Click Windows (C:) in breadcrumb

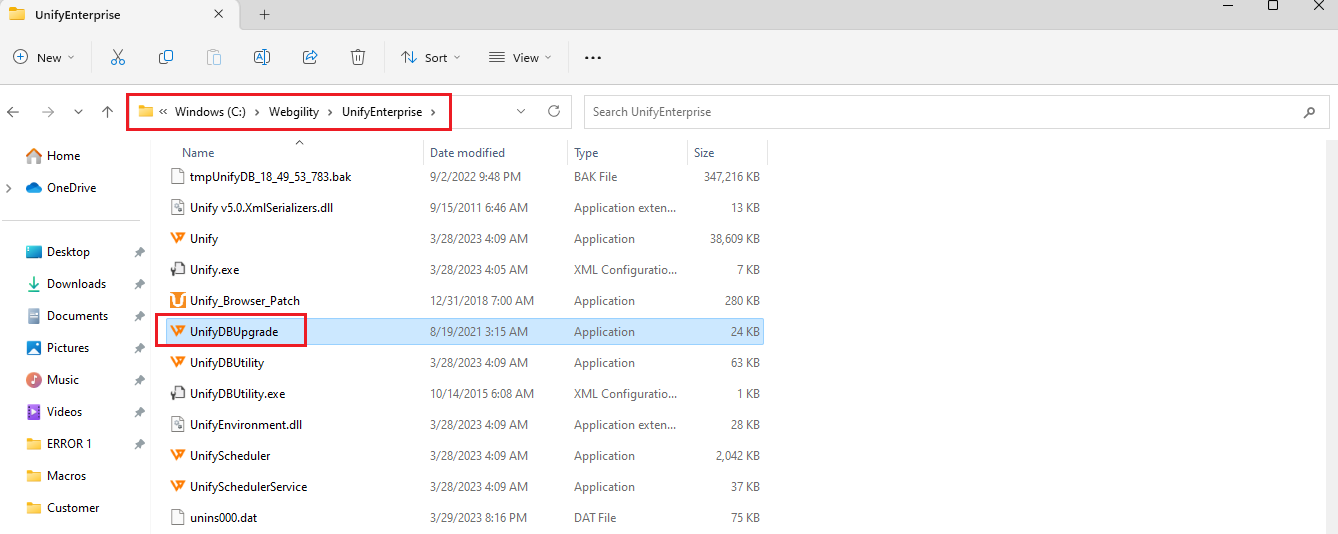pos(210,112)
